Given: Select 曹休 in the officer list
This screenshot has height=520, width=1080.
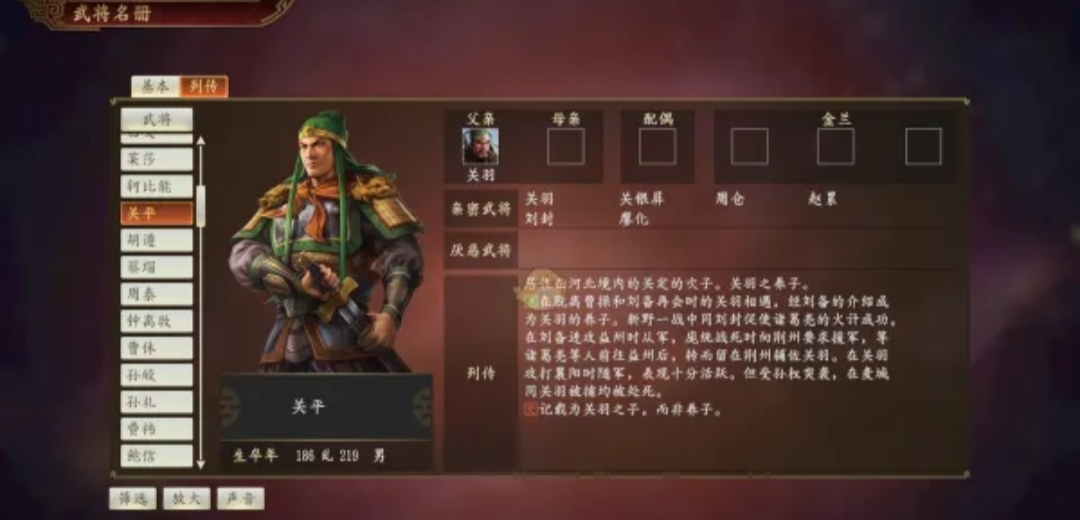Looking at the screenshot, I should coord(157,348).
